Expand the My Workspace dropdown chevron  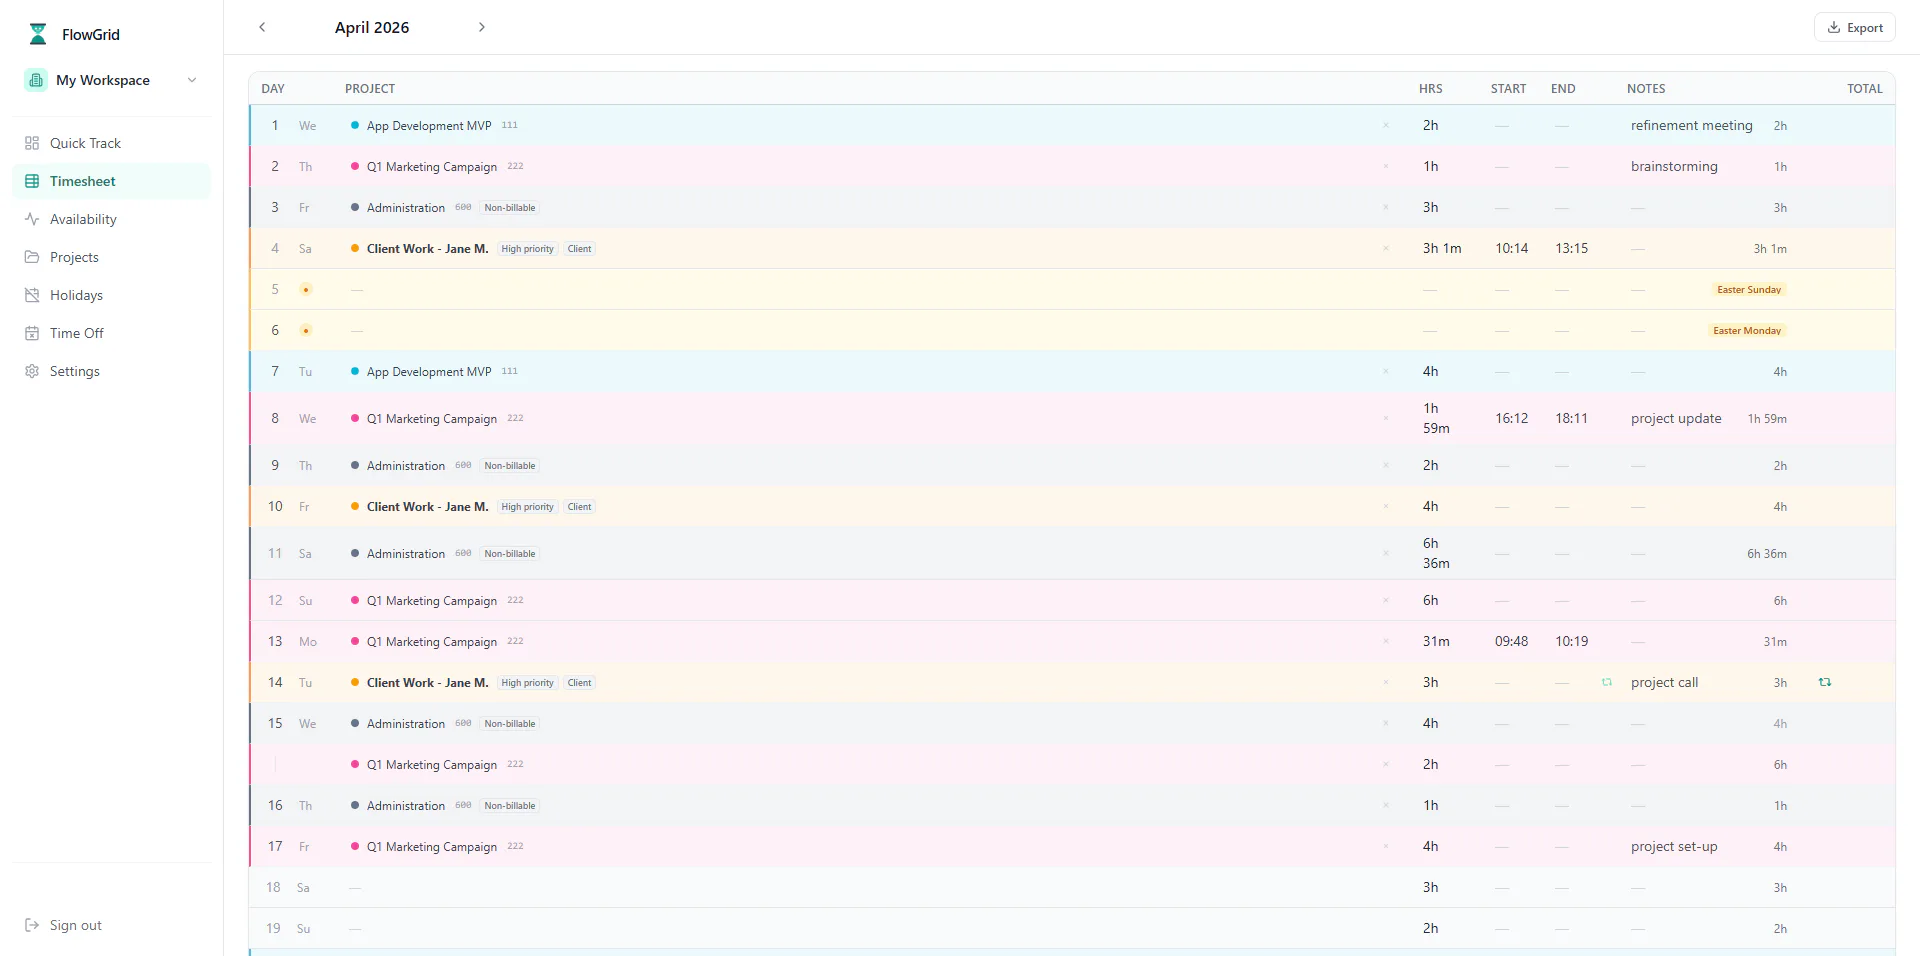192,80
